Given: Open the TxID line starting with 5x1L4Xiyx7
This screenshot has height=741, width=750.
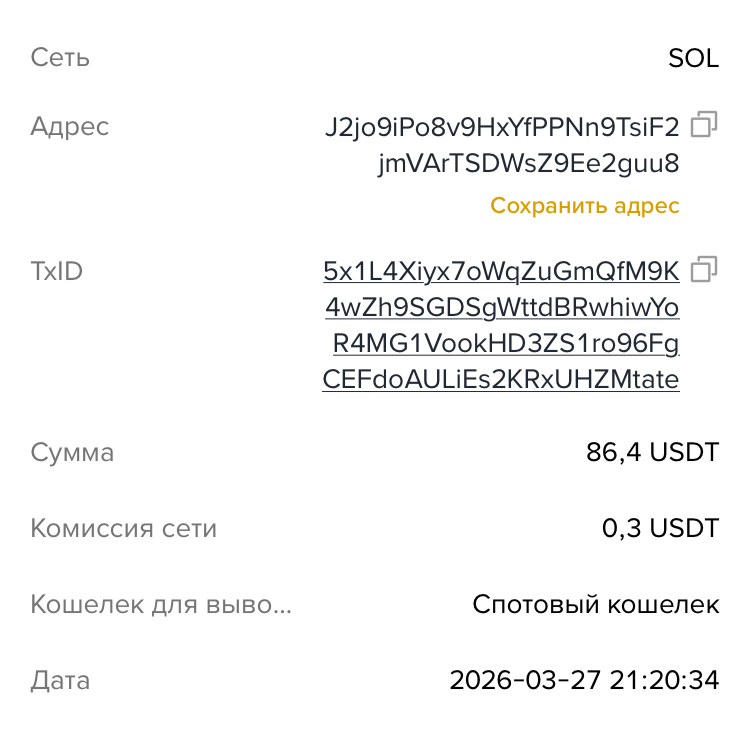Looking at the screenshot, I should (501, 271).
